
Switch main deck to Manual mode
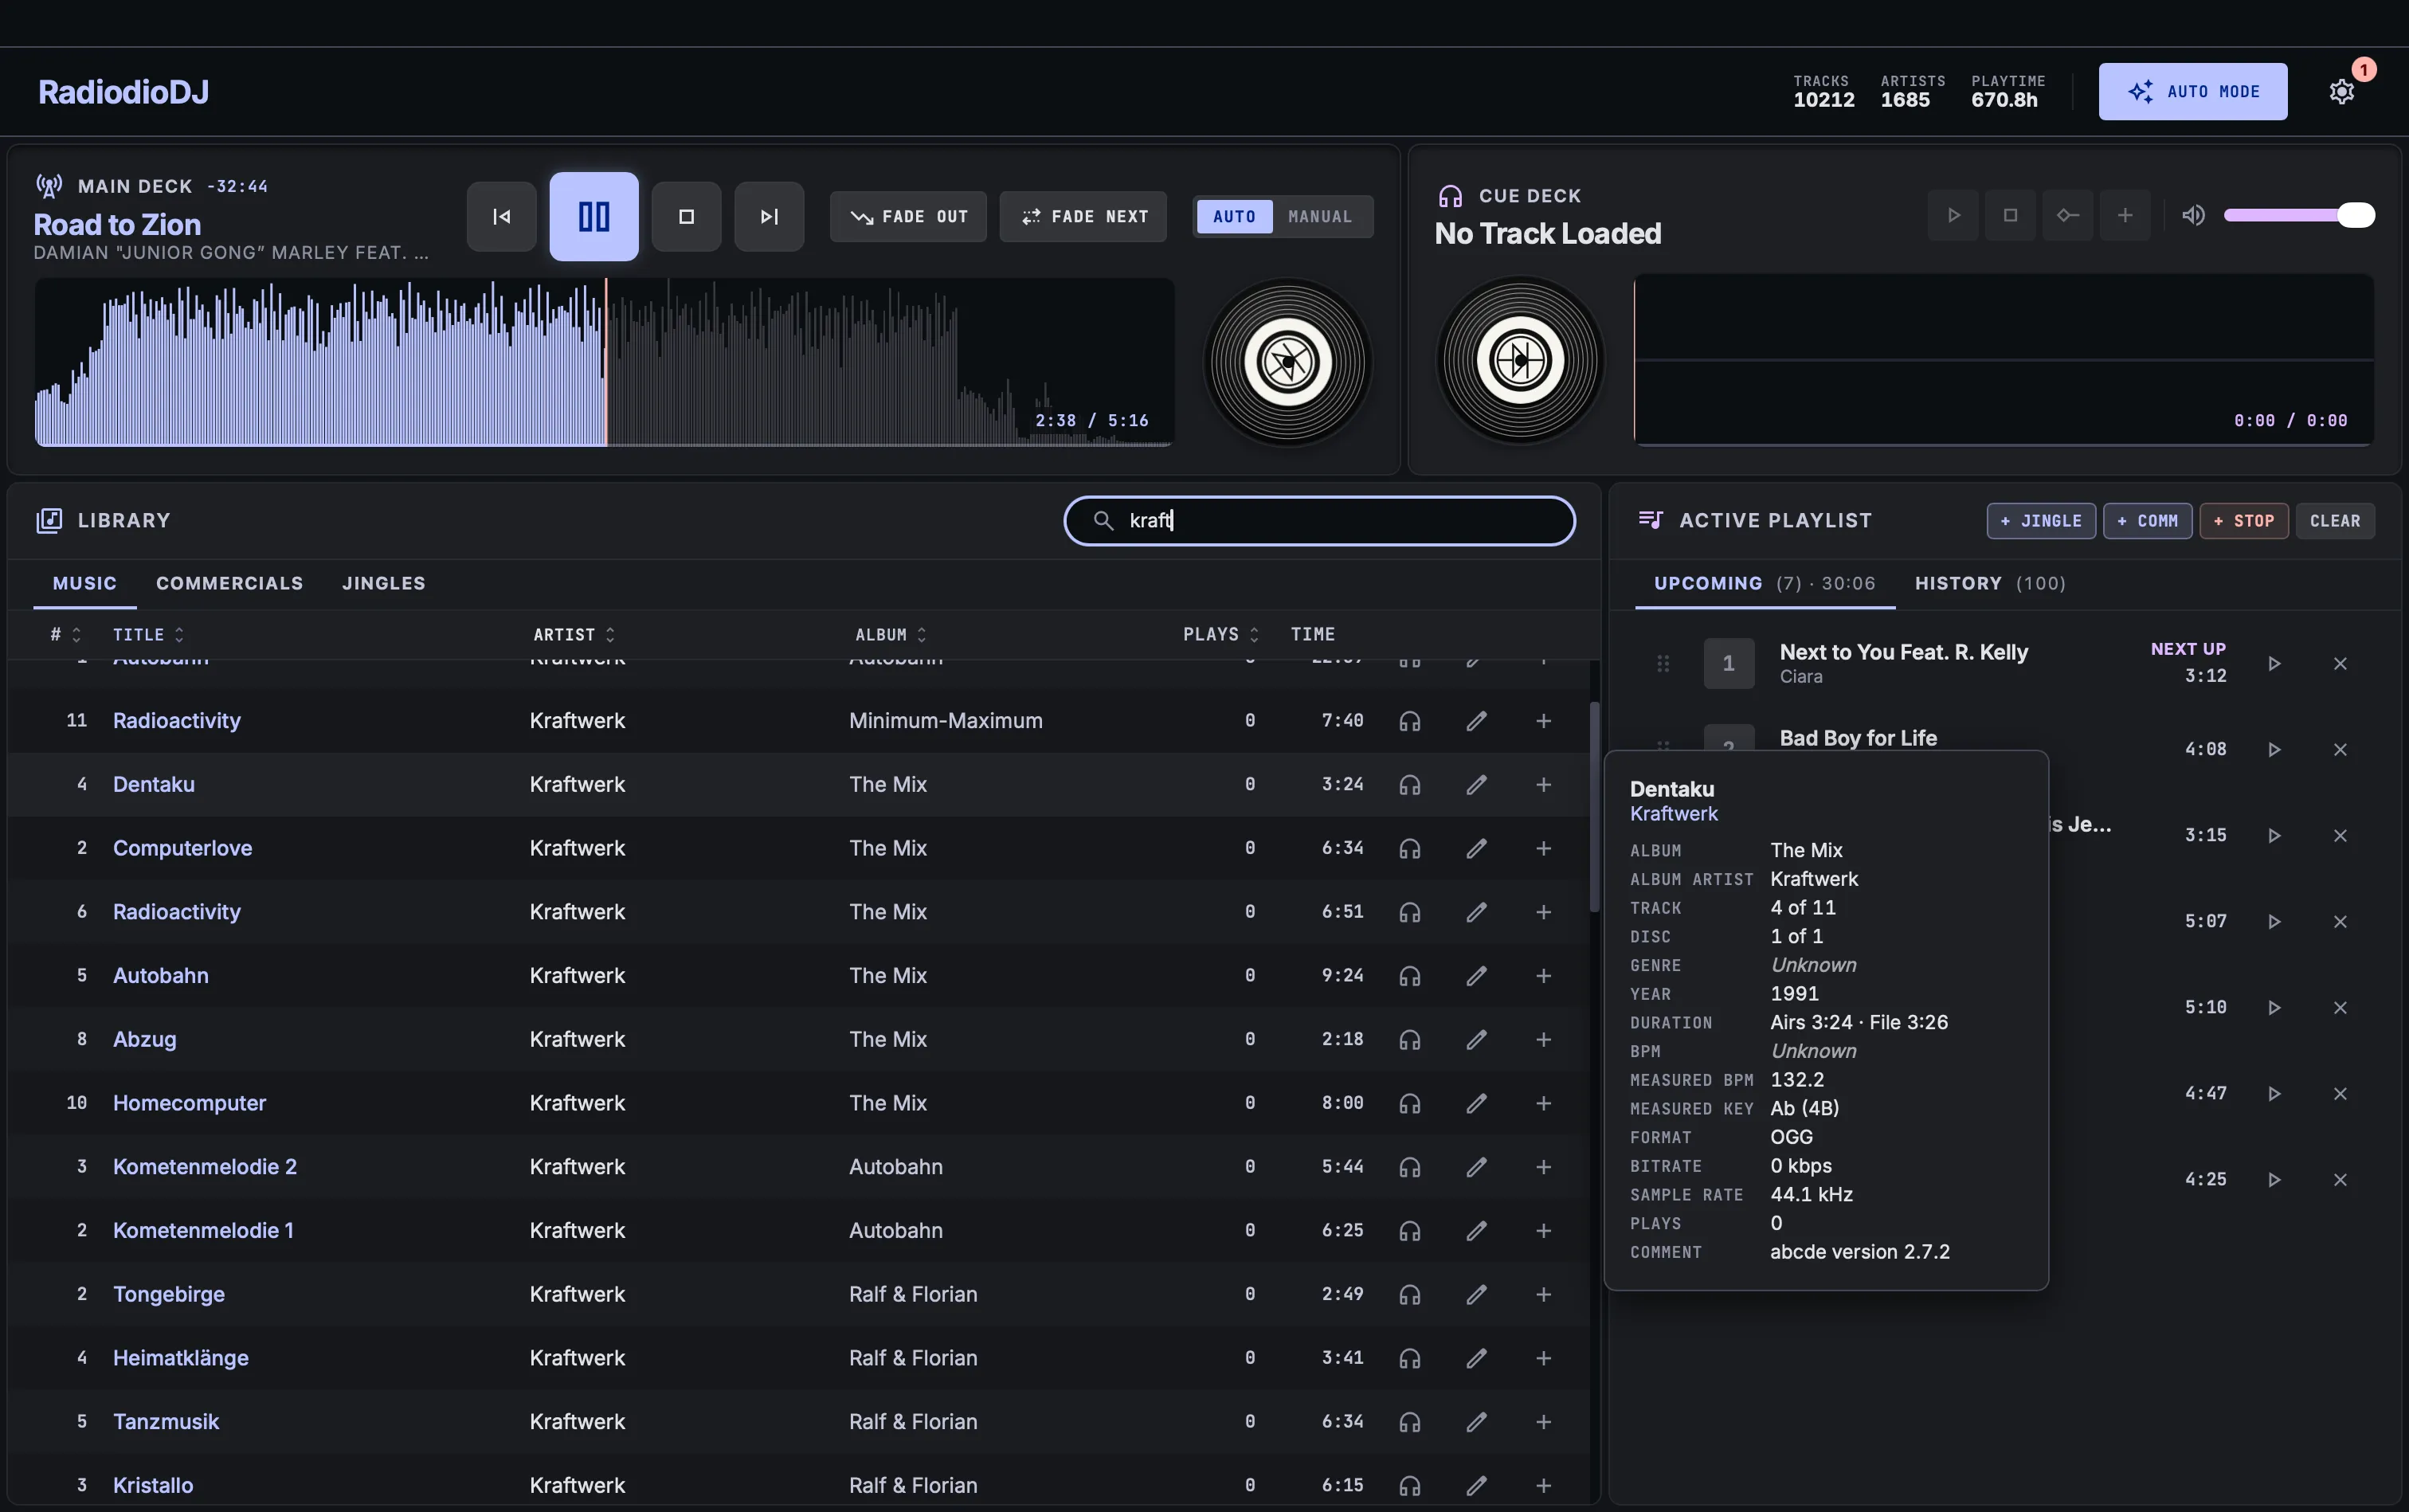click(x=1319, y=217)
